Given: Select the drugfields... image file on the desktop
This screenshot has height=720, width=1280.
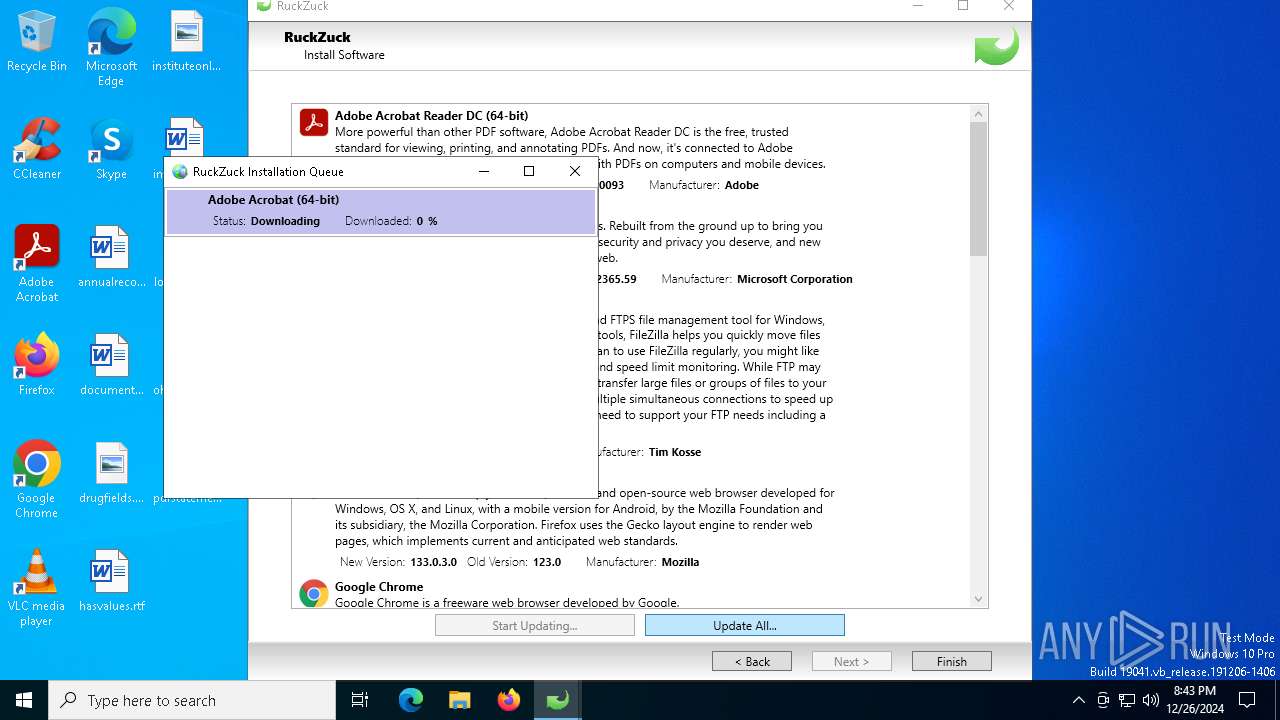Looking at the screenshot, I should click(x=111, y=473).
